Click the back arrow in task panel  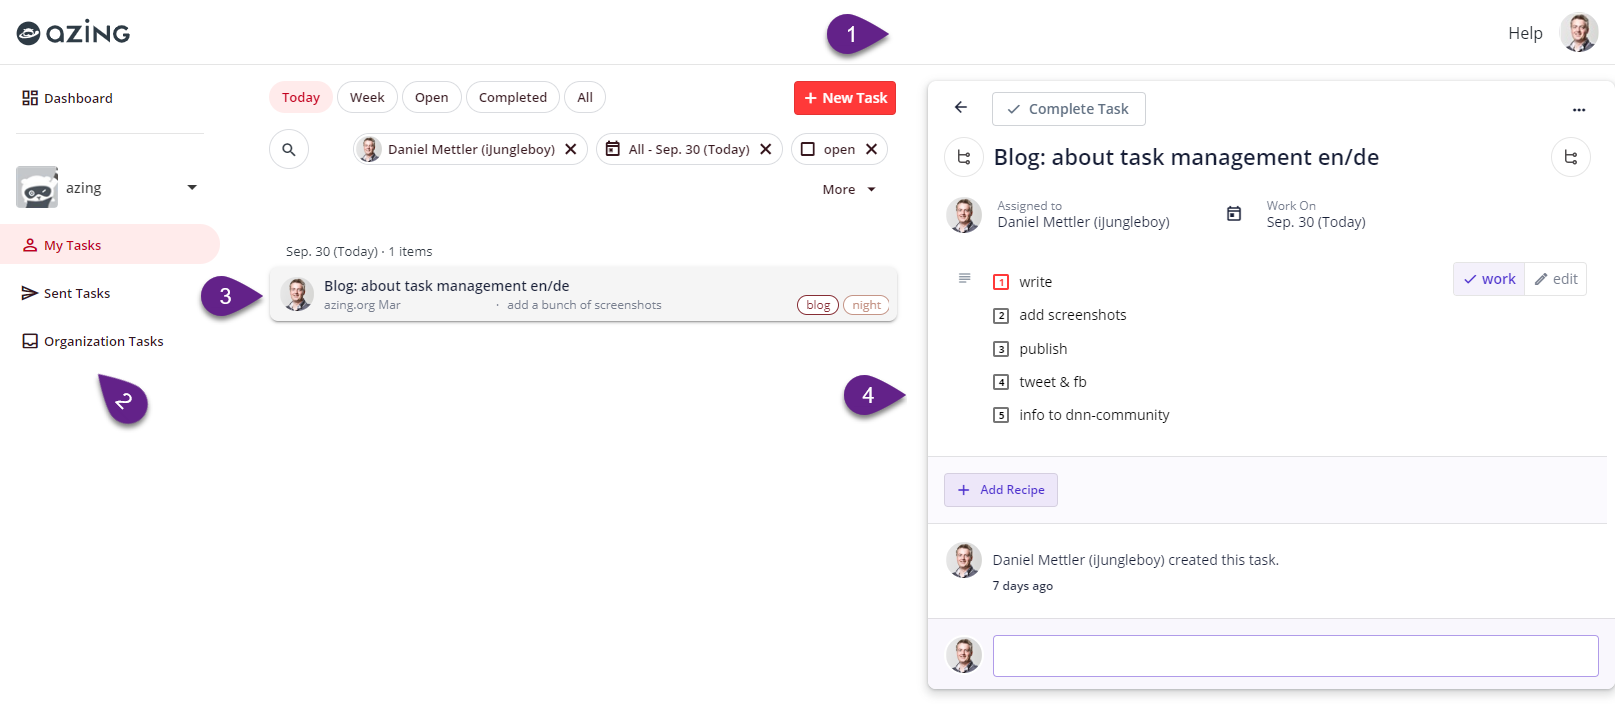pos(961,108)
